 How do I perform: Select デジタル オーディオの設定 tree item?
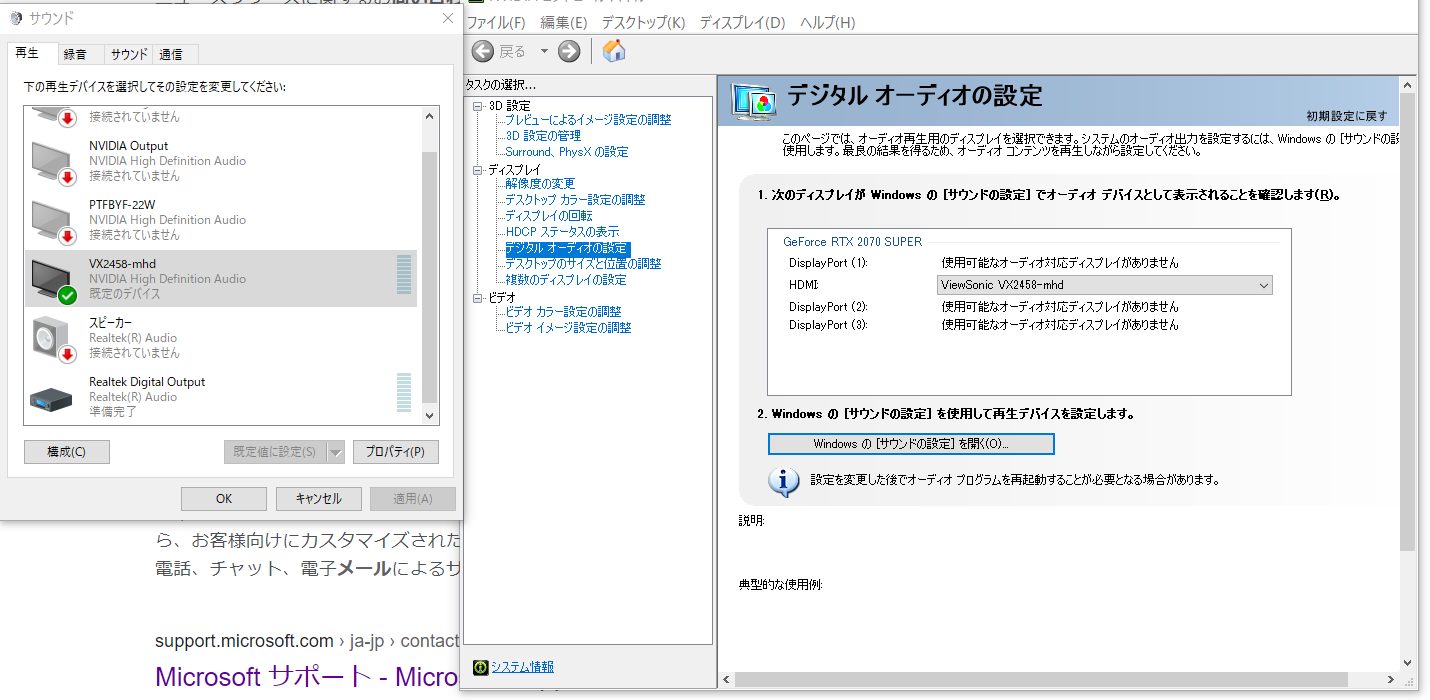tap(567, 248)
